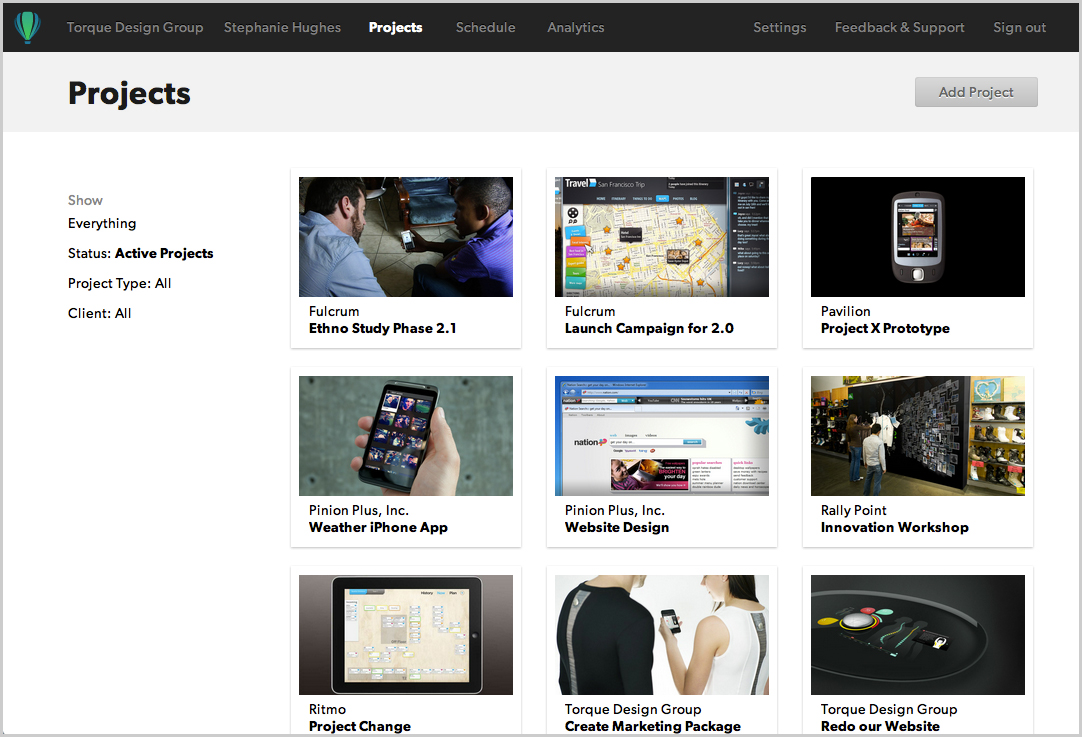This screenshot has height=737, width=1082.
Task: Open the Ethno Study Phase 2.1 thumbnail
Action: (405, 237)
